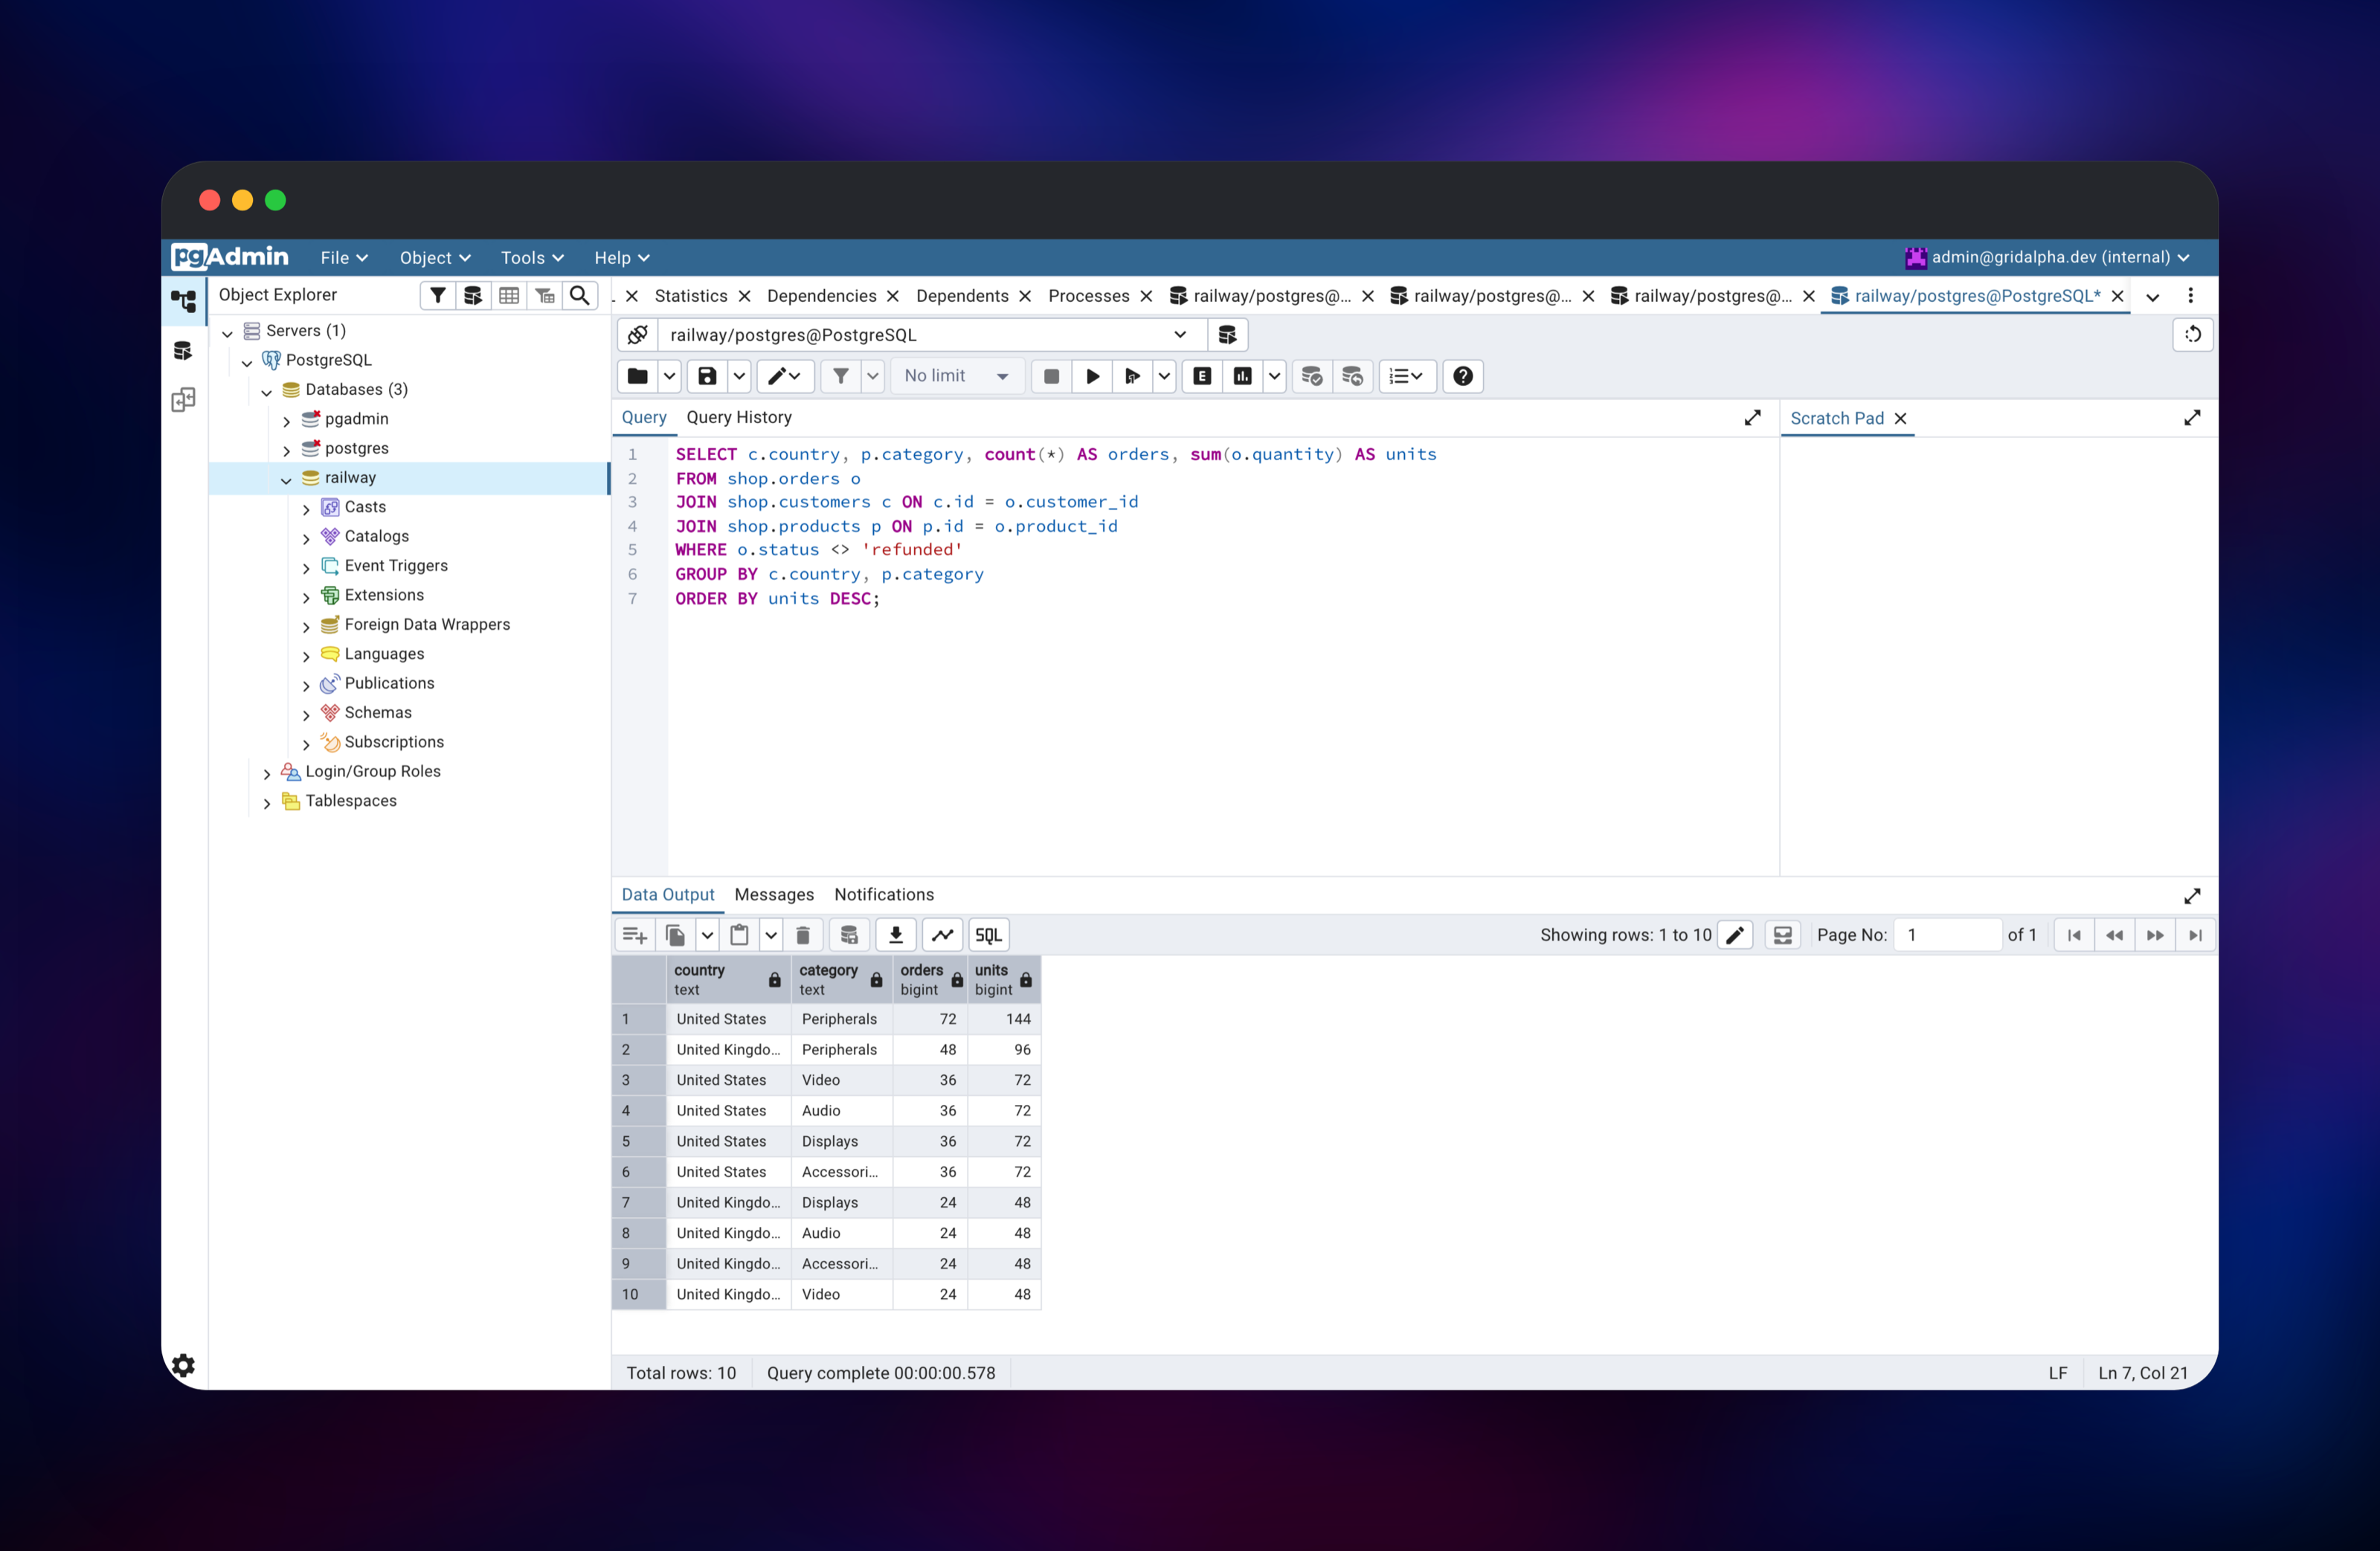Click the Save Data Changes icon
This screenshot has width=2380, height=1551.
pyautogui.click(x=849, y=935)
